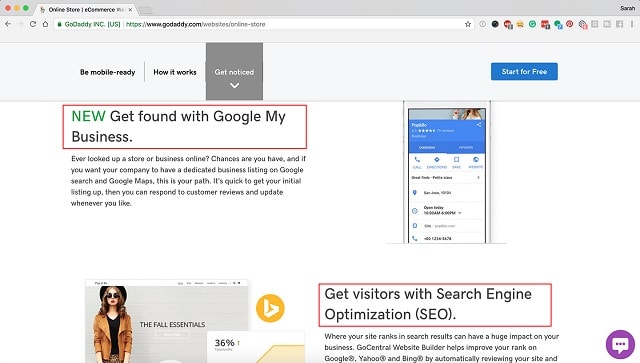Click the 36% stat card
The height and width of the screenshot is (363, 640).
point(256,347)
